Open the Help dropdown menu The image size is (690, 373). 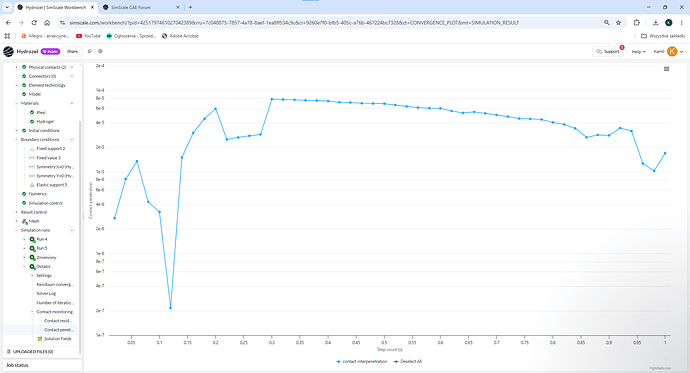click(639, 51)
